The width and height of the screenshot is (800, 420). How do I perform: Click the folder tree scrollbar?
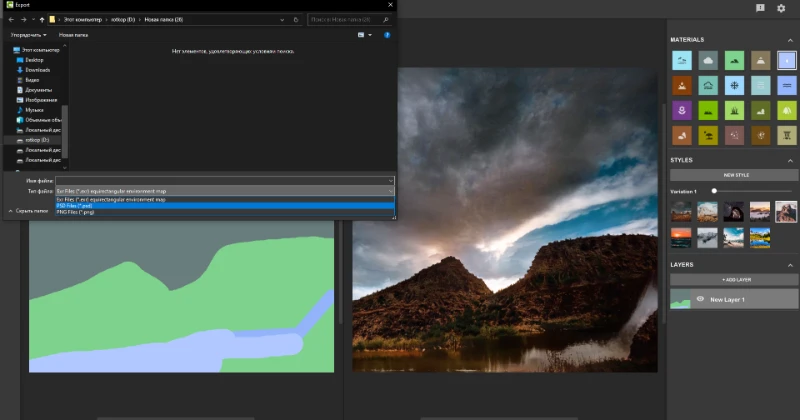click(x=64, y=131)
